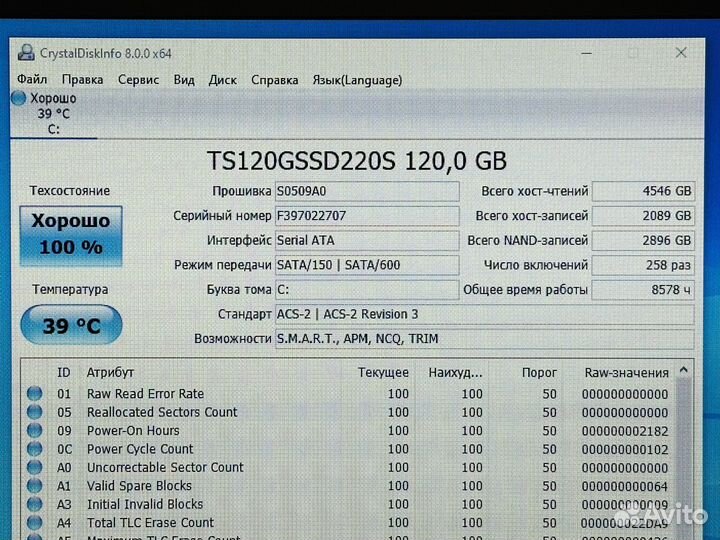Click the Возможности field with S.M.A.R.T., APM
Viewport: 720px width, 540px height.
tap(484, 339)
